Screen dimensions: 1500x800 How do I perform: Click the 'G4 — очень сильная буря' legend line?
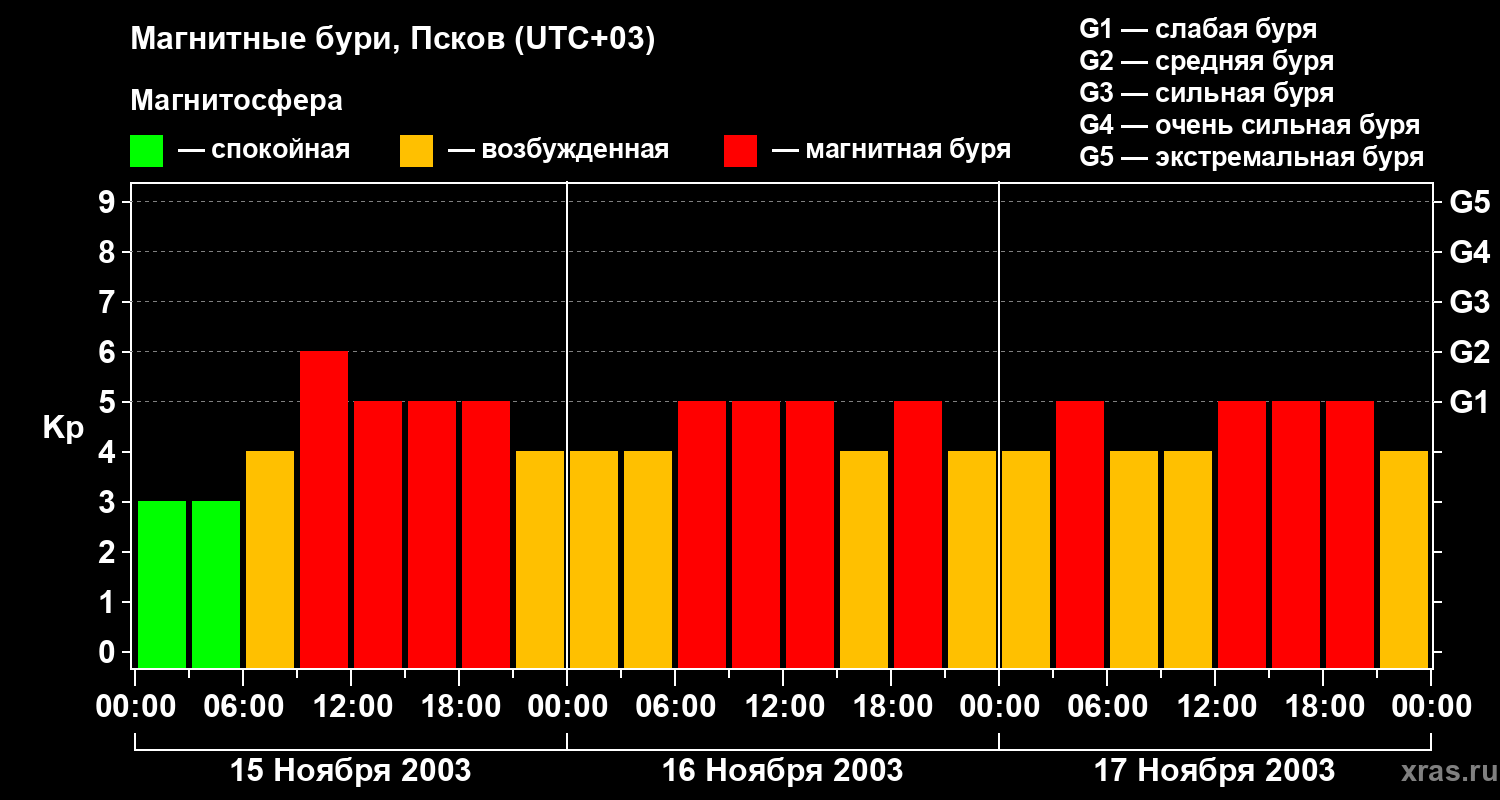[x=1250, y=125]
